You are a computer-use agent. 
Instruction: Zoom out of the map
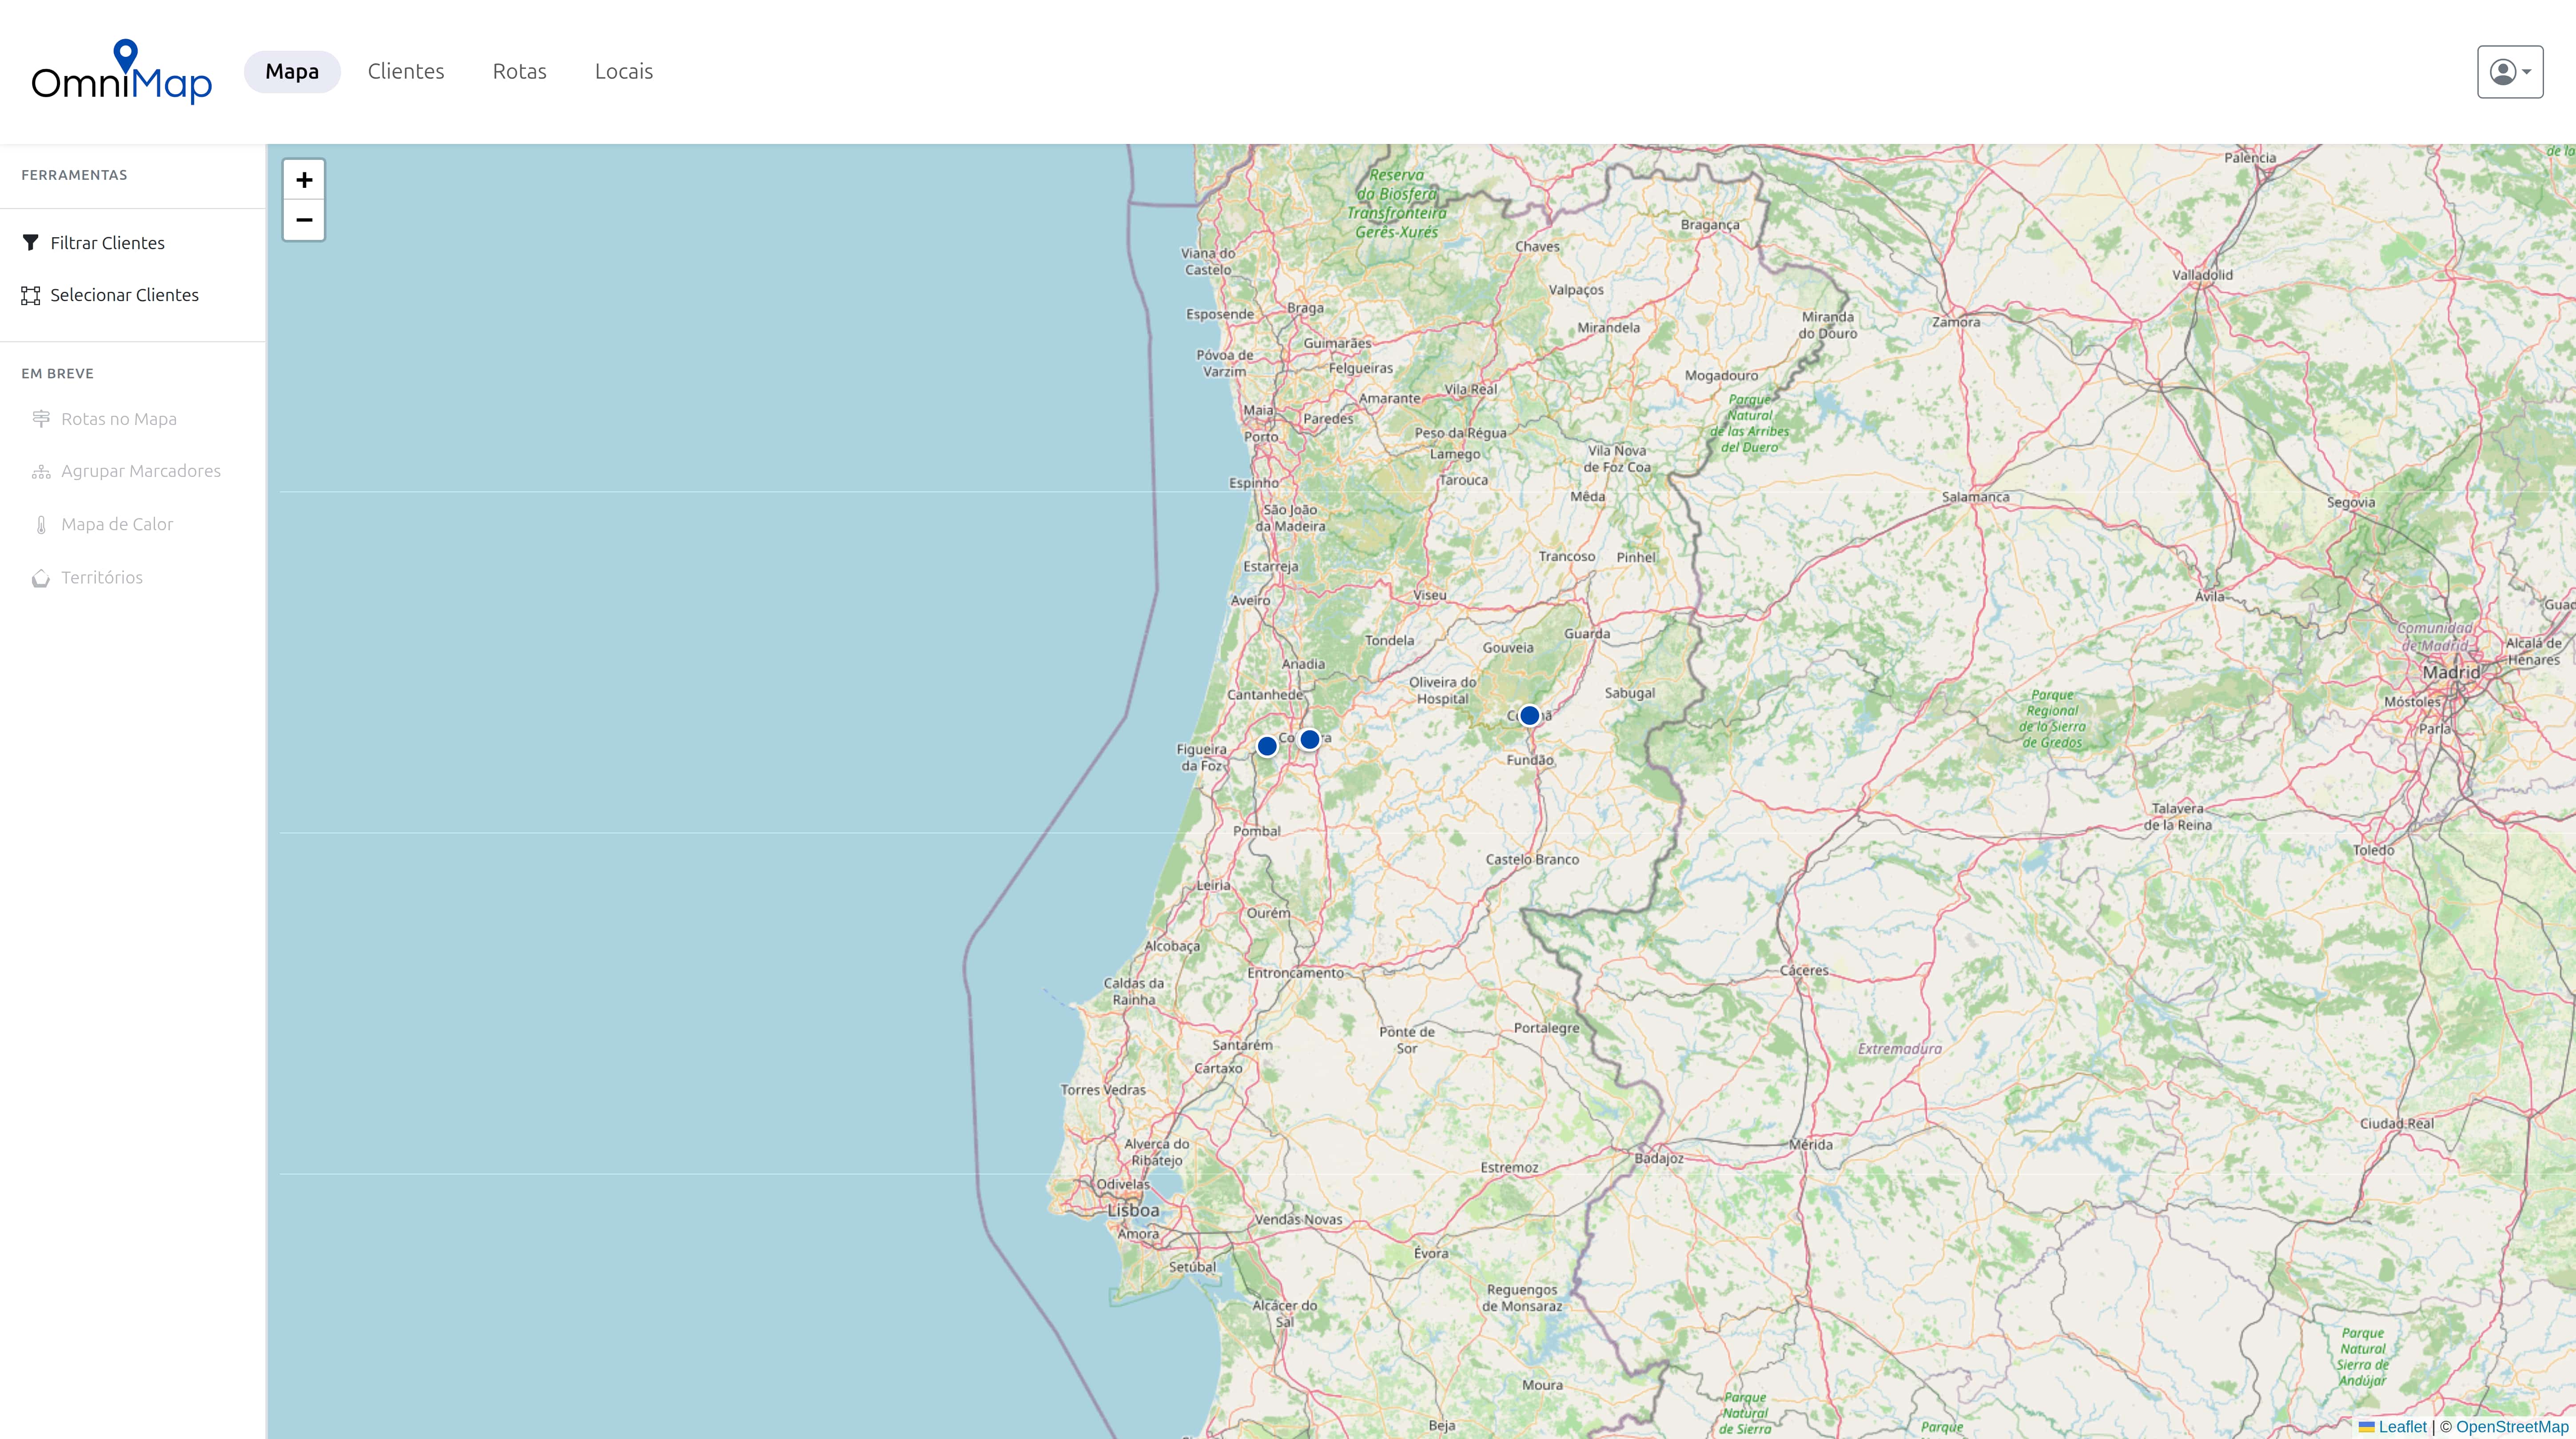[x=304, y=220]
